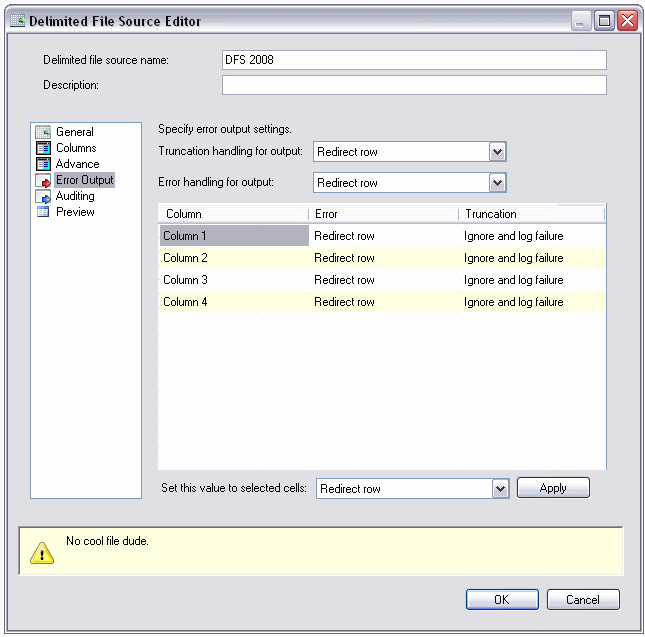Click the 'No cool file dude.' warning message
This screenshot has width=645, height=637.
pyautogui.click(x=107, y=541)
